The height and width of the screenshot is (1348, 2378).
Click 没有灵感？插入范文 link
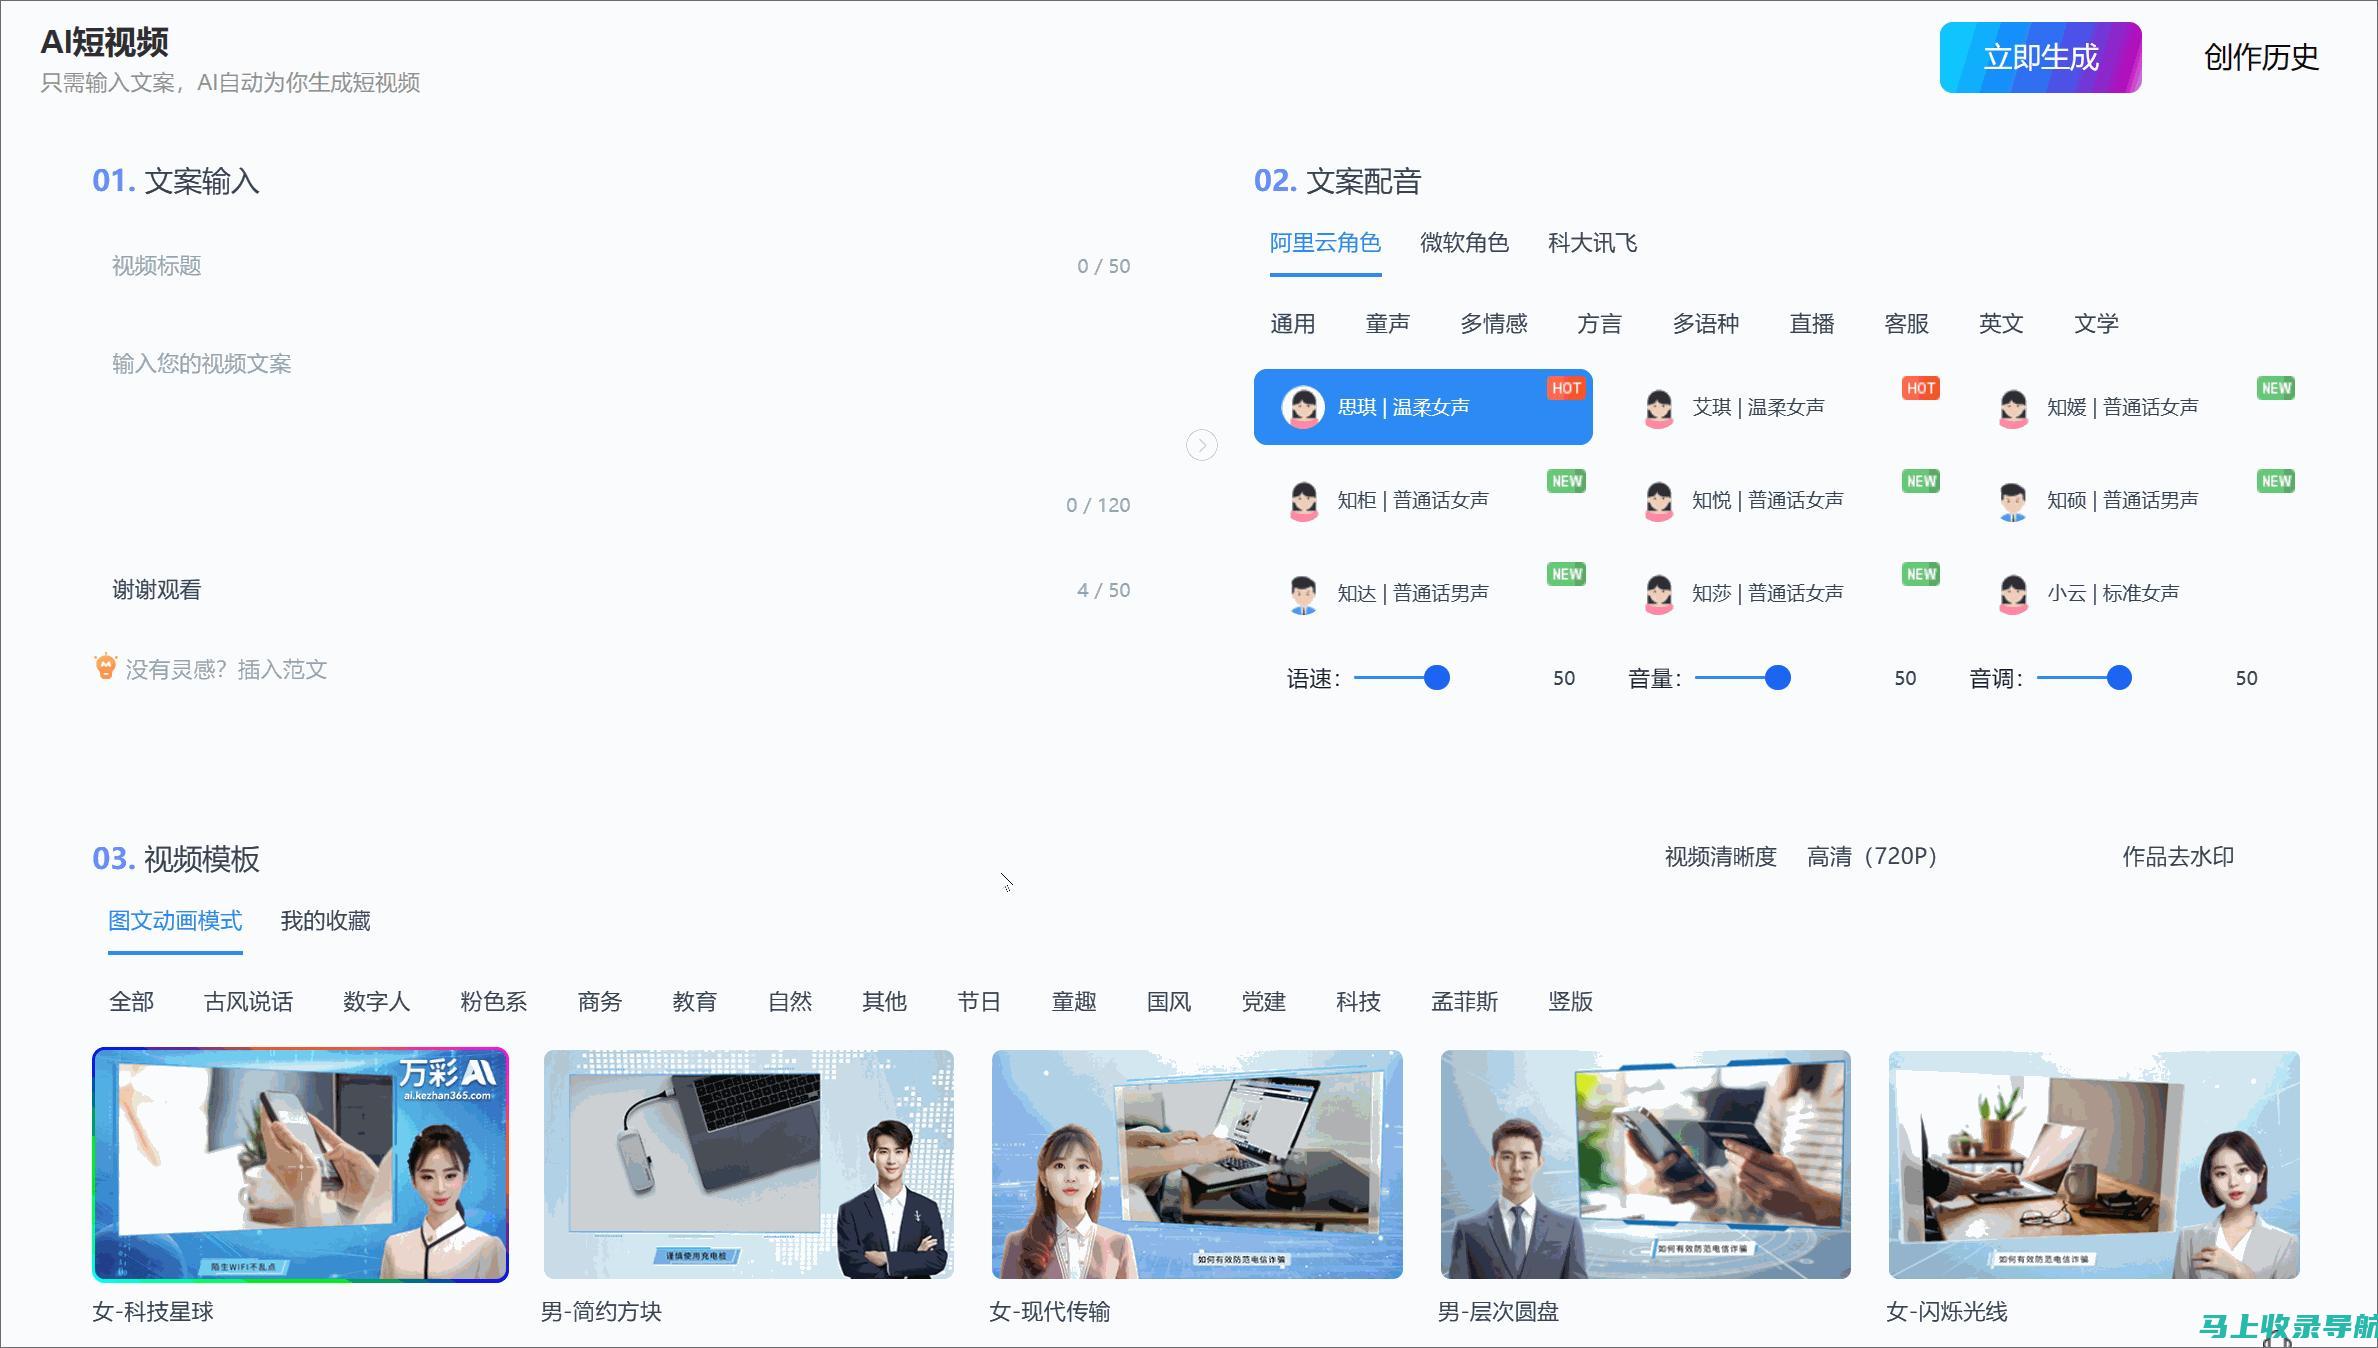point(226,670)
